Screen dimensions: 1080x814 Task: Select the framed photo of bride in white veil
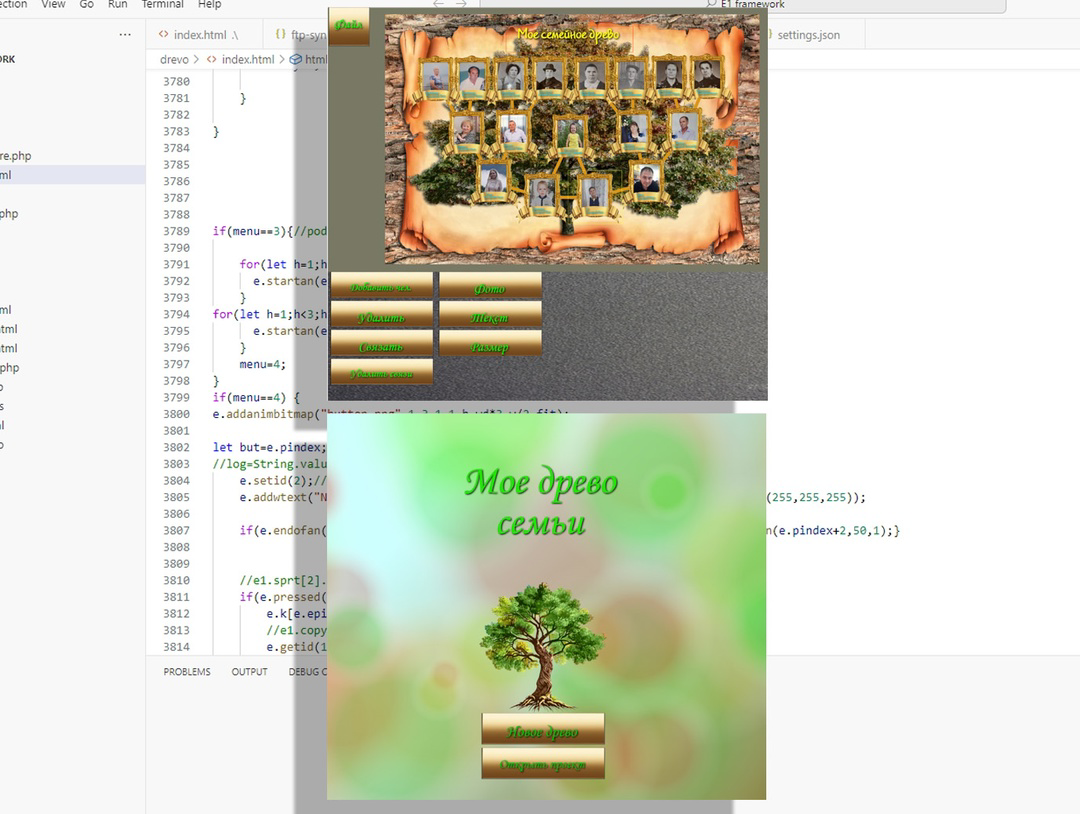494,180
